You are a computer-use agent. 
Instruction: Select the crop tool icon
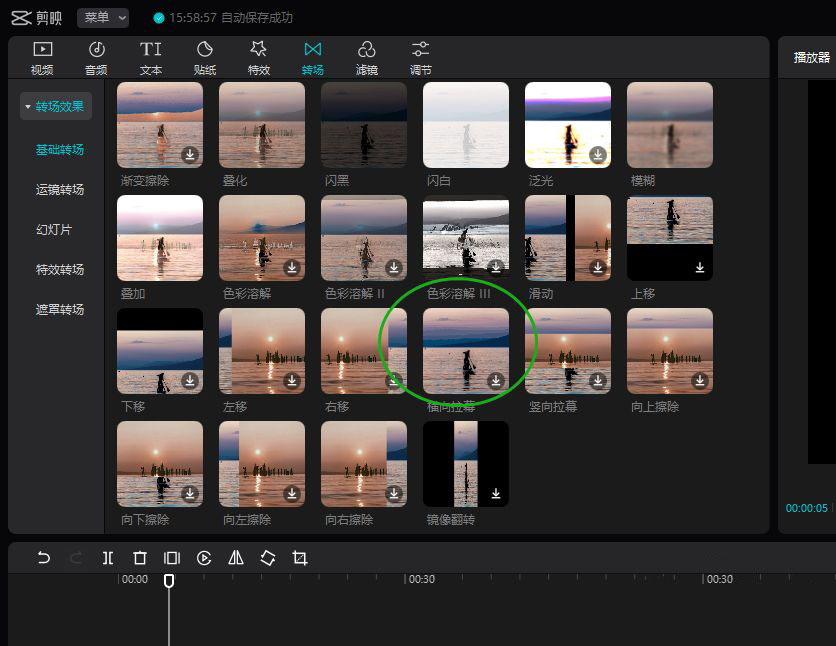[300, 558]
